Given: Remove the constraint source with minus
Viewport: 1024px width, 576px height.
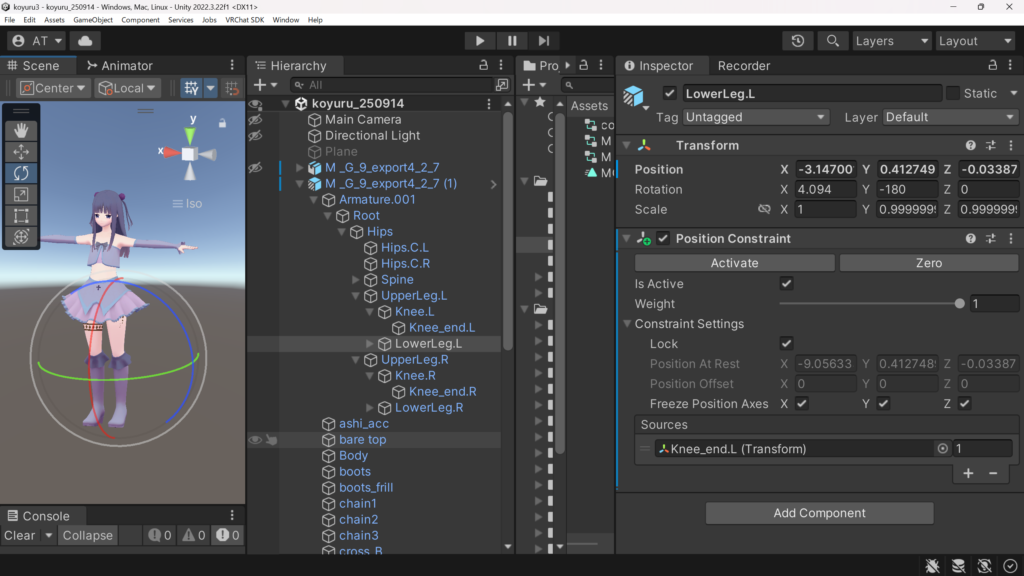Looking at the screenshot, I should pyautogui.click(x=993, y=473).
